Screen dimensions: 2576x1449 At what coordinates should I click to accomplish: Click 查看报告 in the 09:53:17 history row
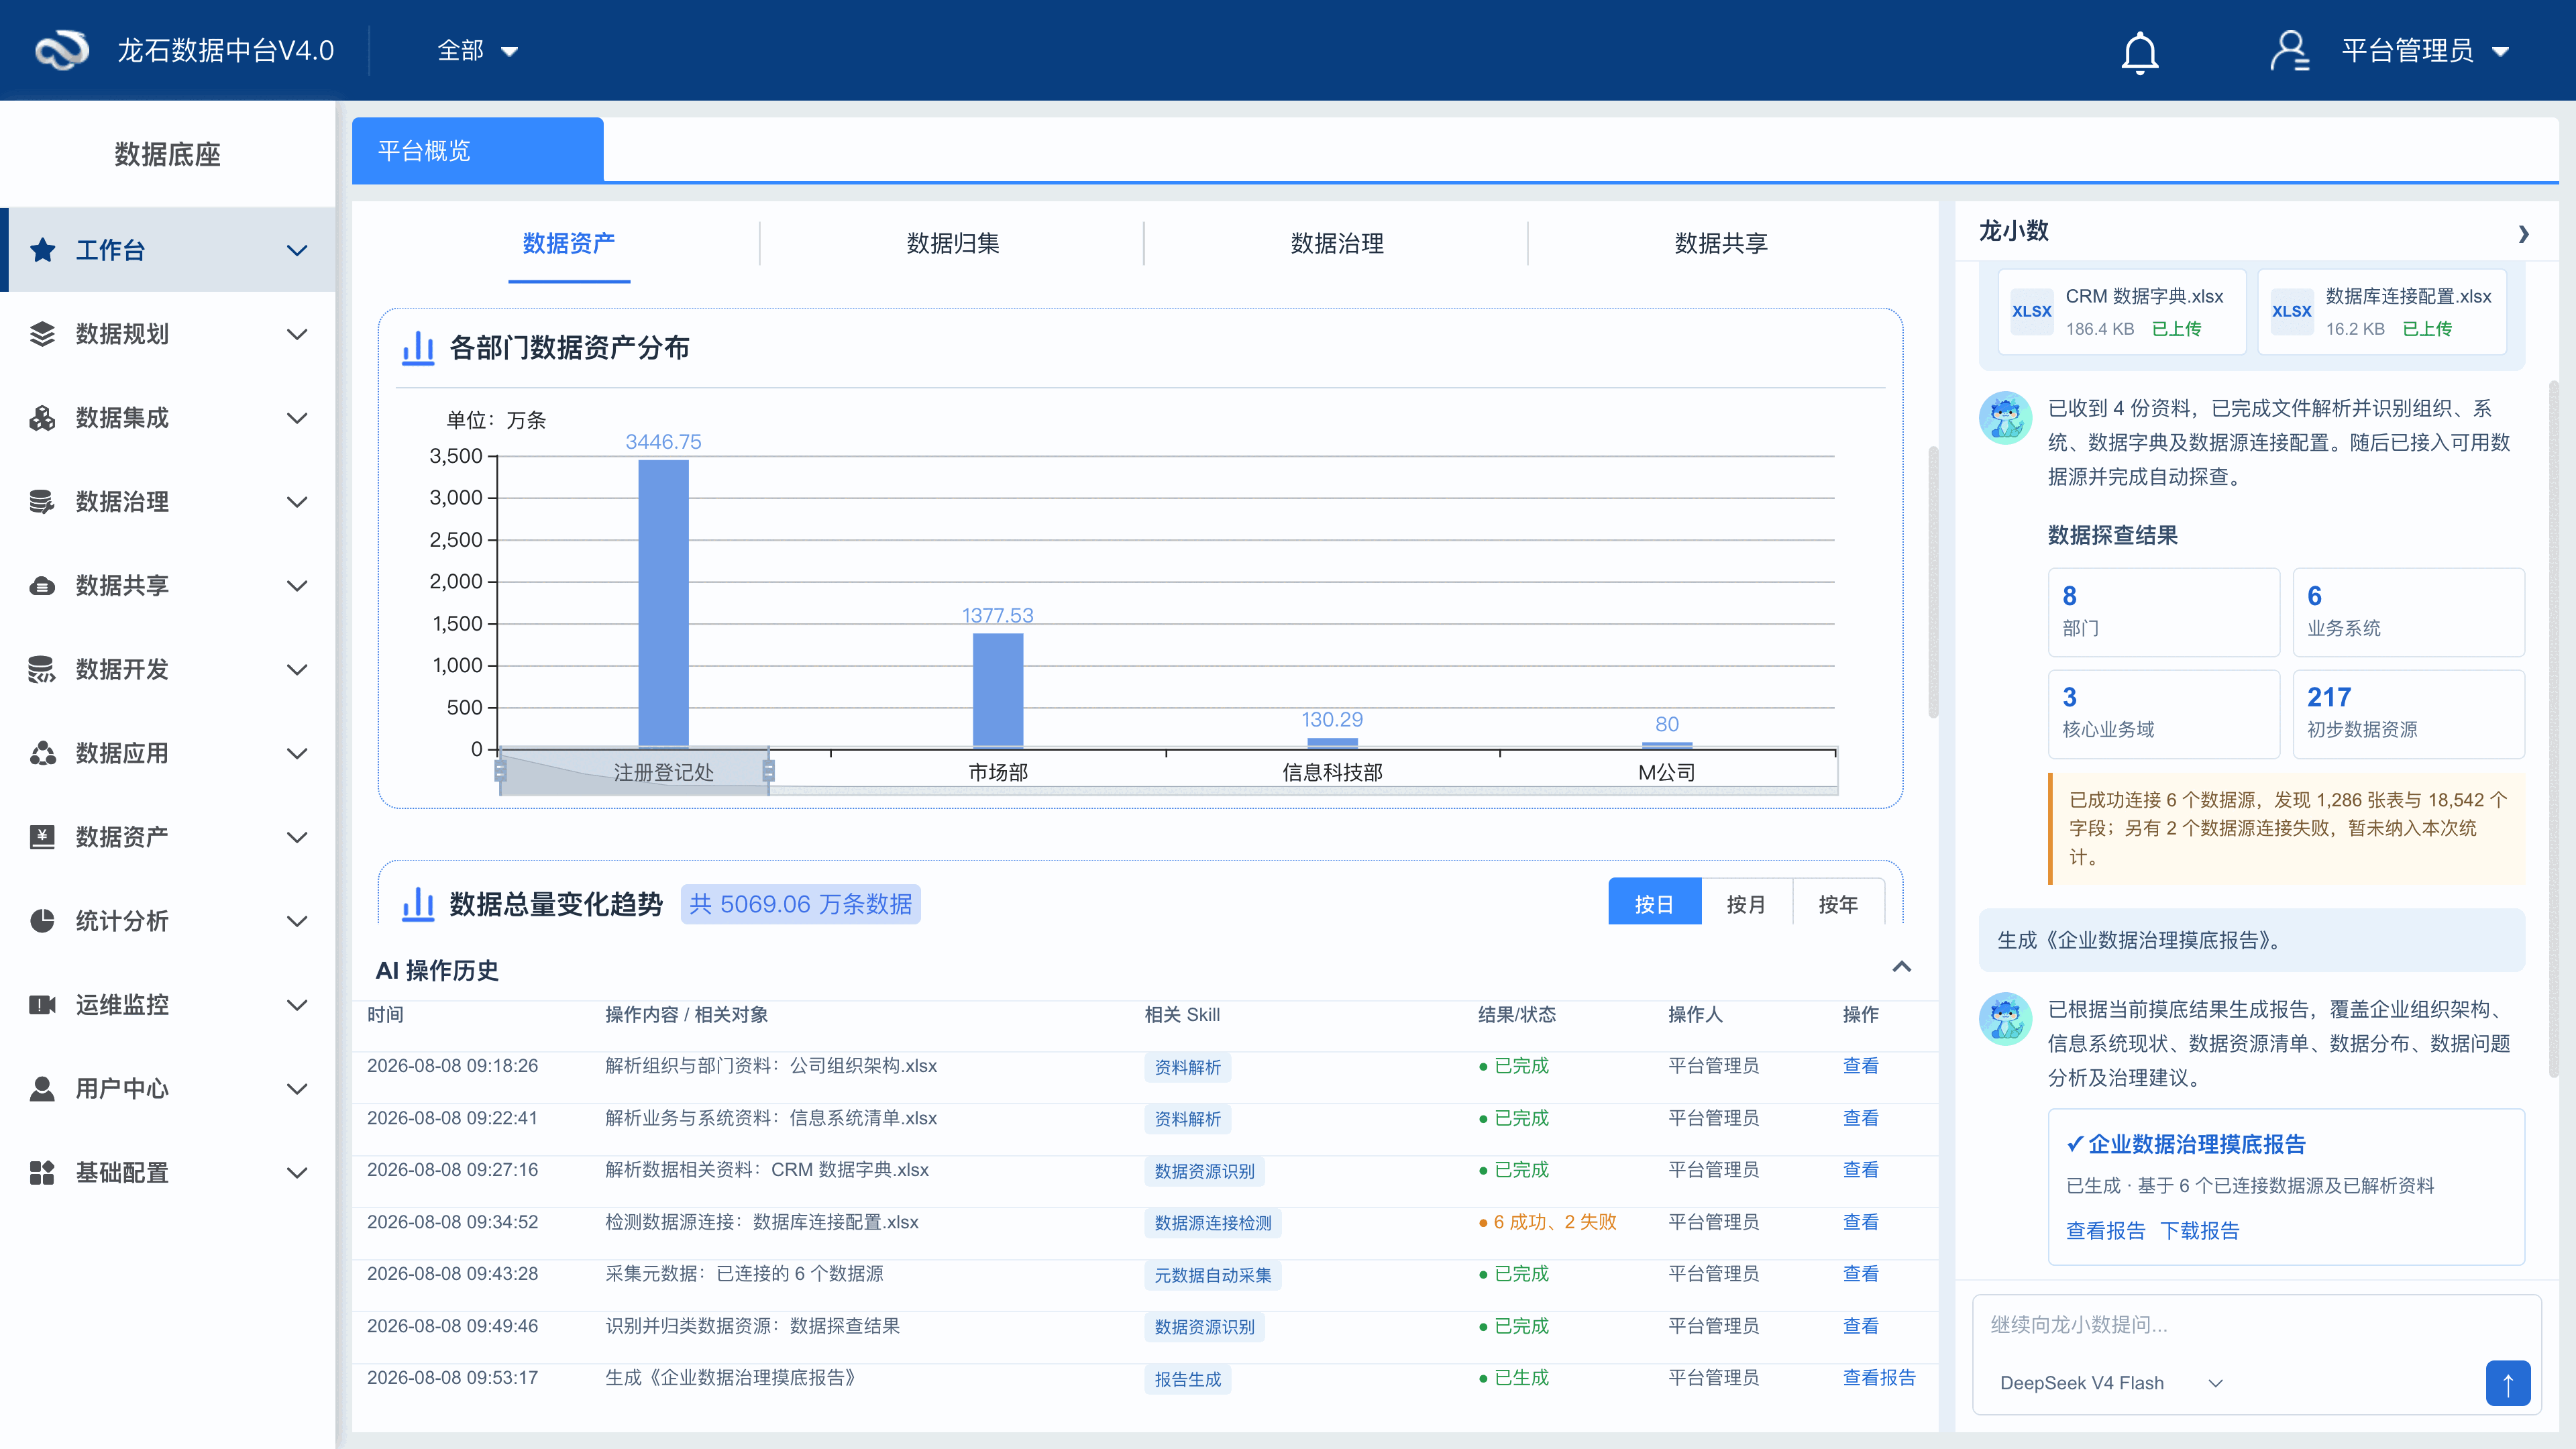1879,1378
